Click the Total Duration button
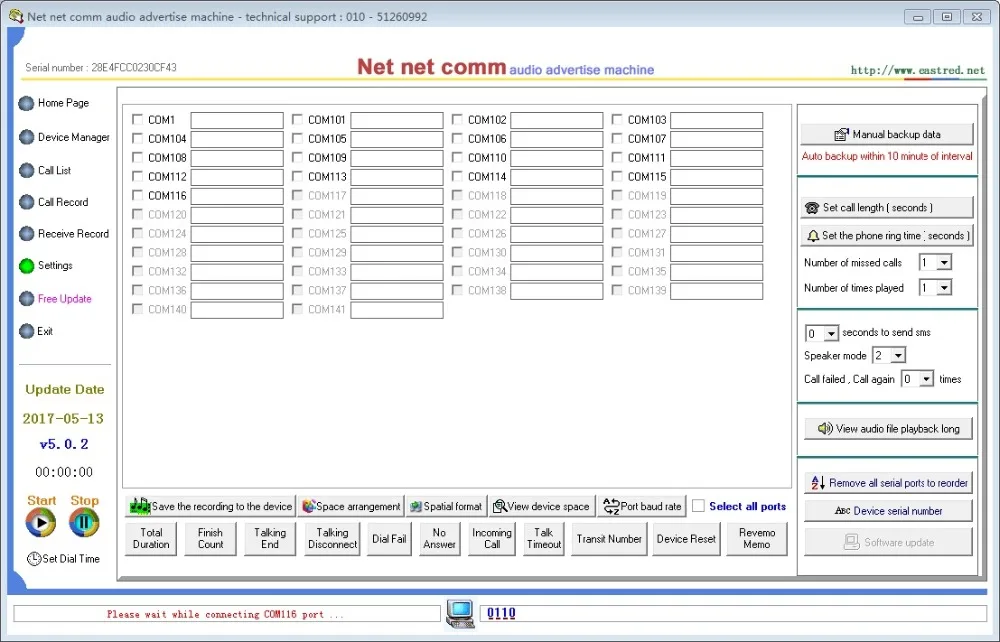This screenshot has width=1000, height=642. pos(151,539)
